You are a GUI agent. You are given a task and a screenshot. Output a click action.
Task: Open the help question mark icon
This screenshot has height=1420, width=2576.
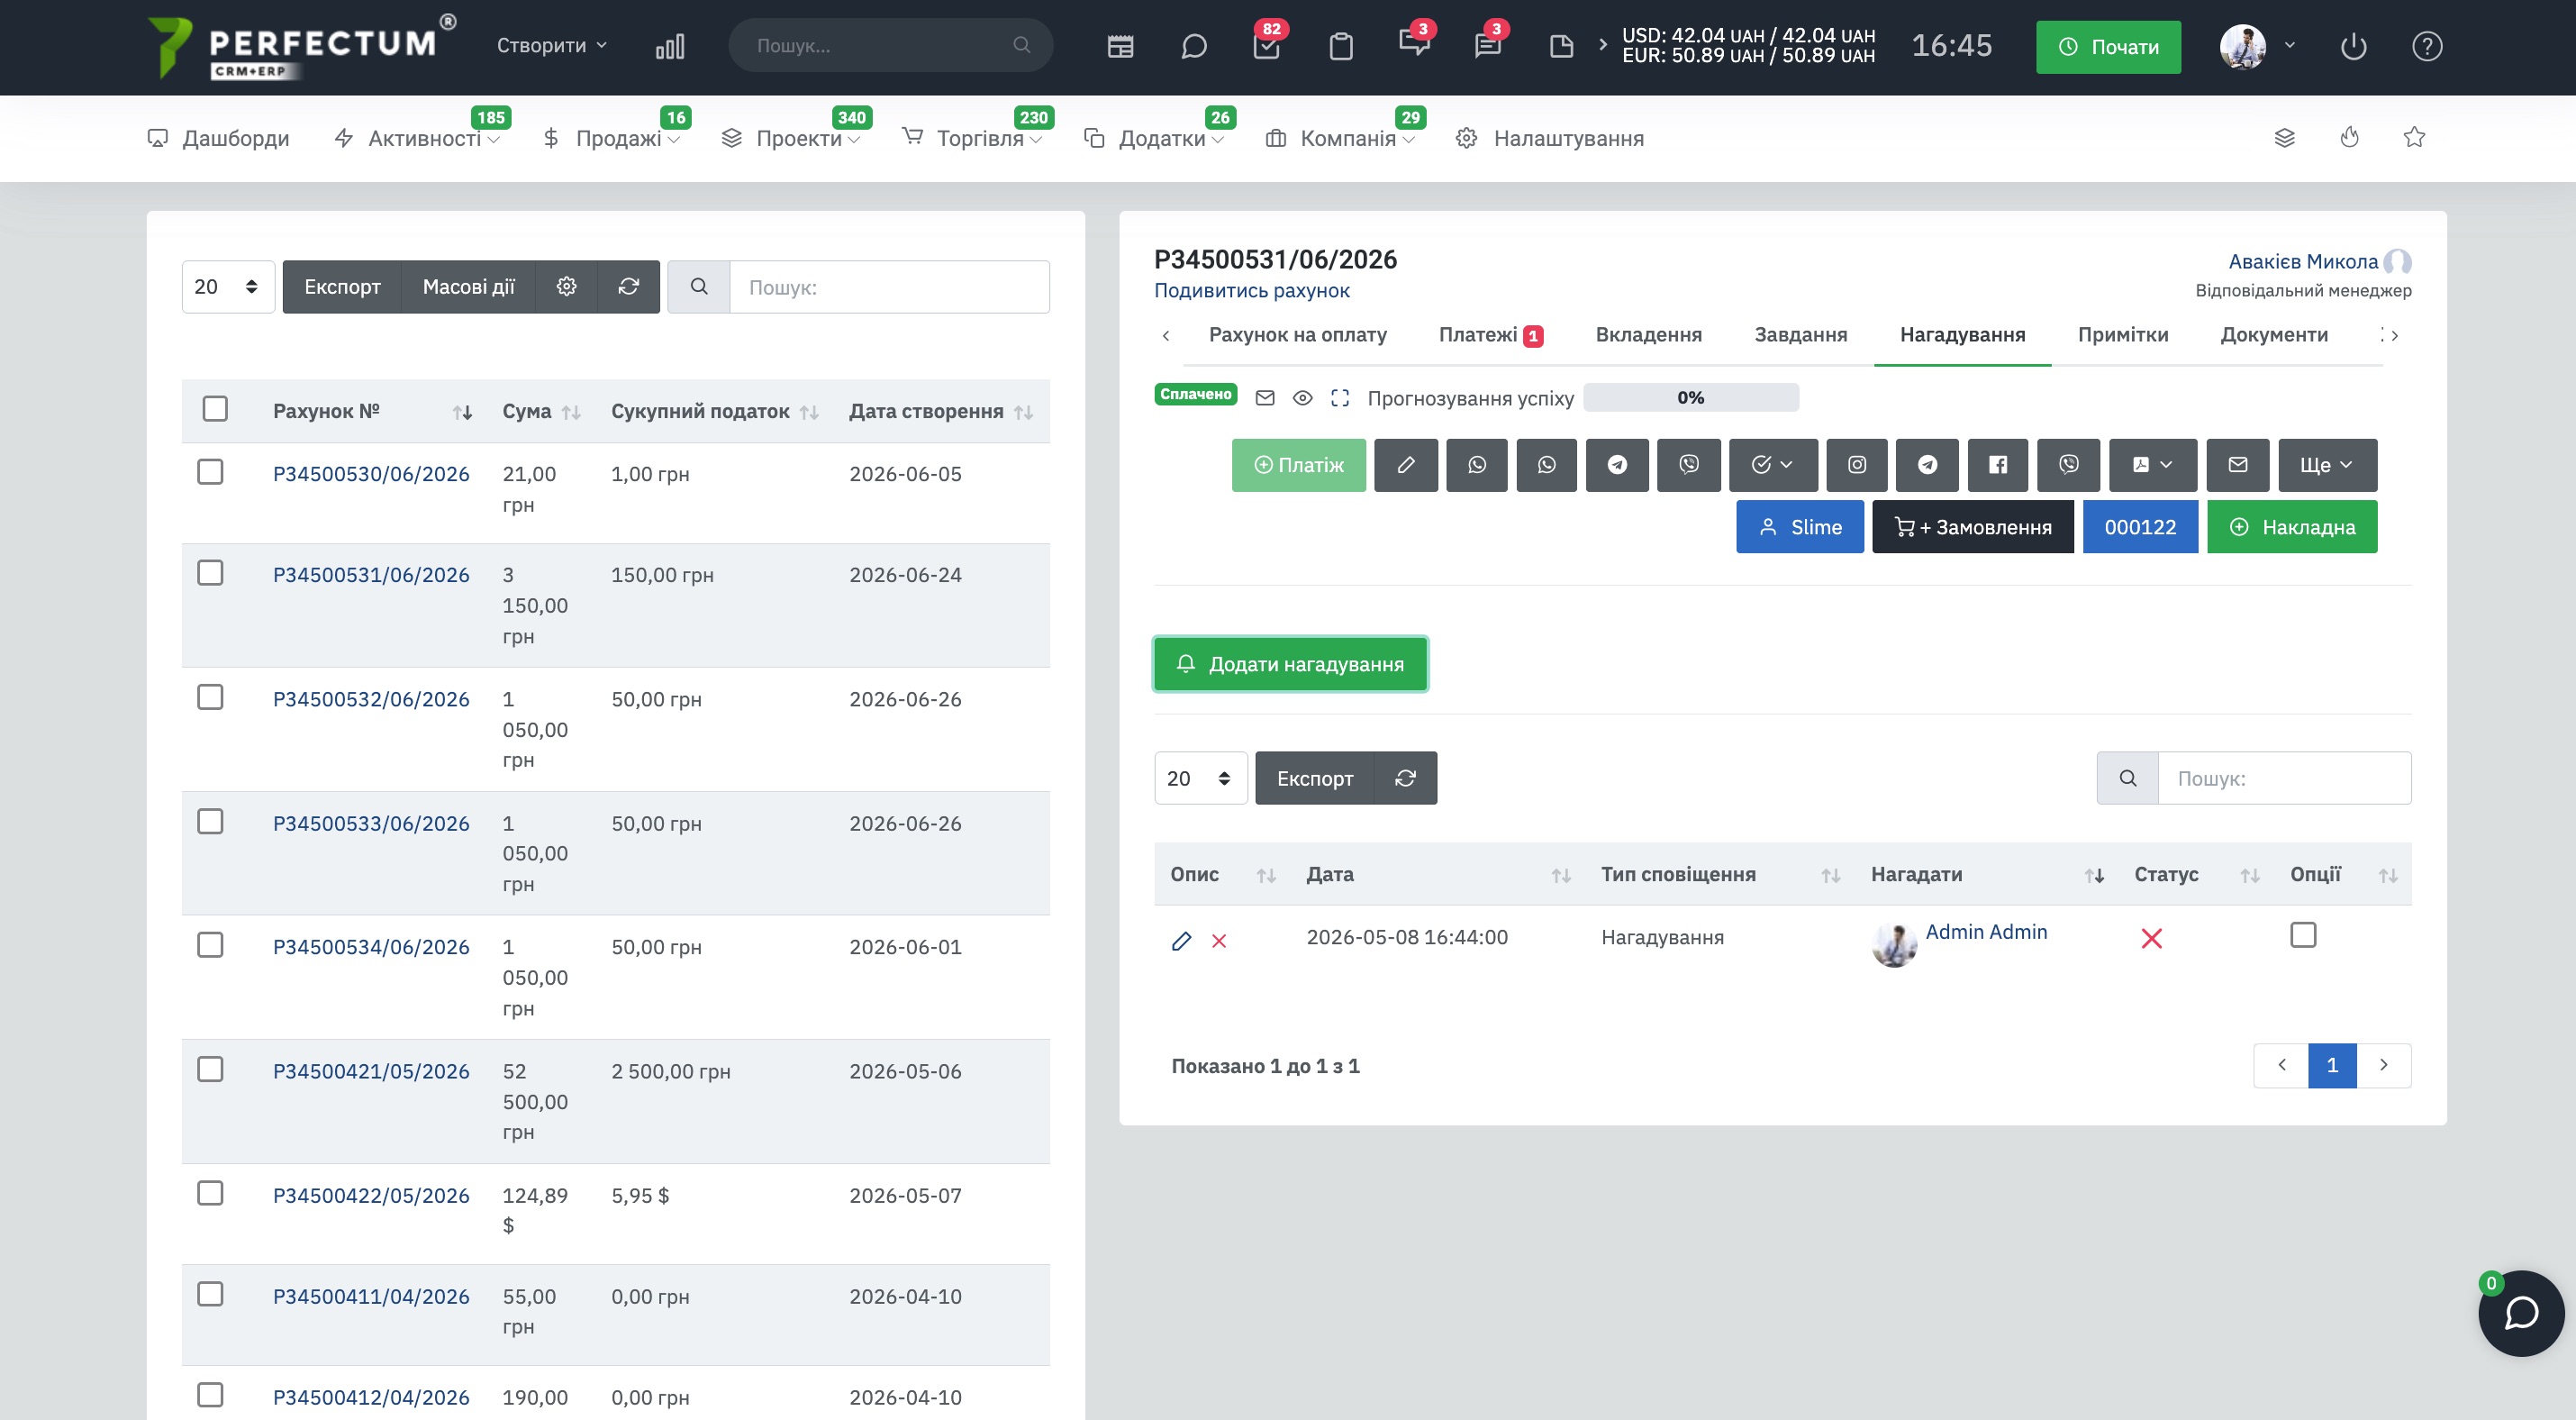[2427, 46]
